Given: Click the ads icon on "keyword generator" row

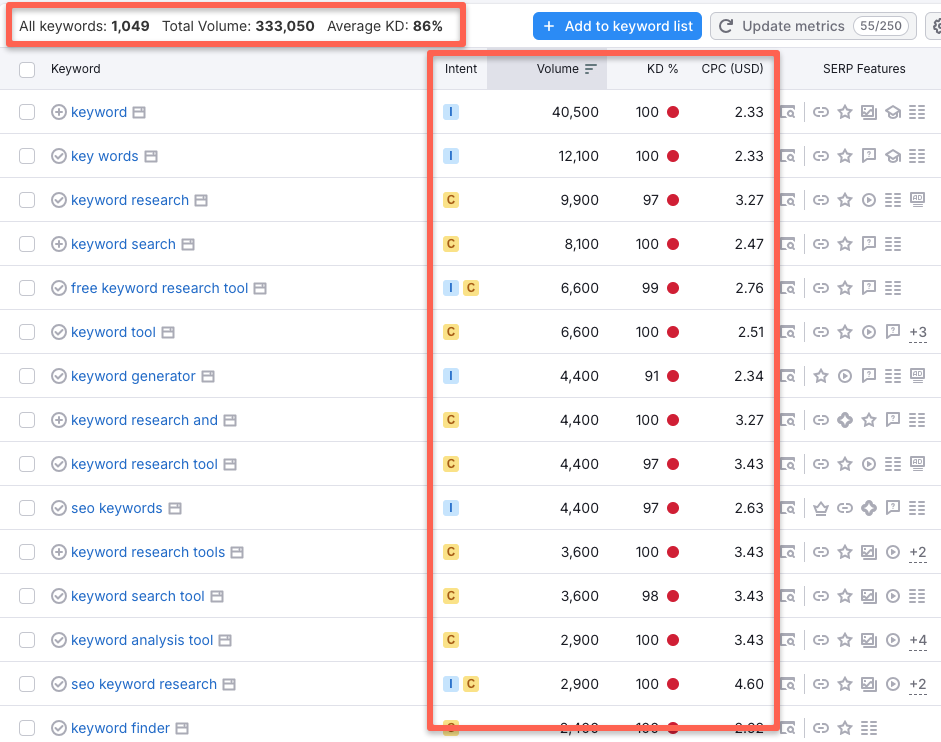Looking at the screenshot, I should [916, 375].
